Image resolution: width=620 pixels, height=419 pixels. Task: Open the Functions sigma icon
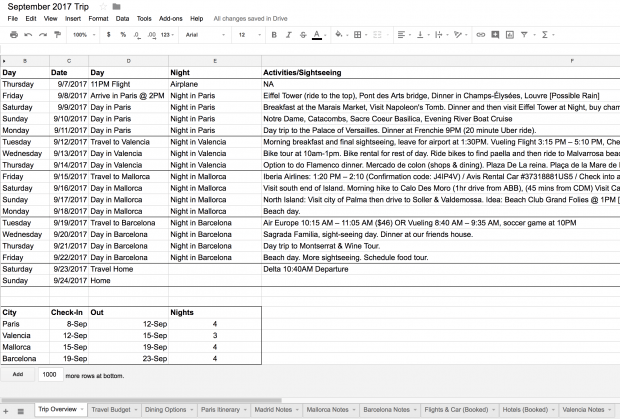coord(544,34)
